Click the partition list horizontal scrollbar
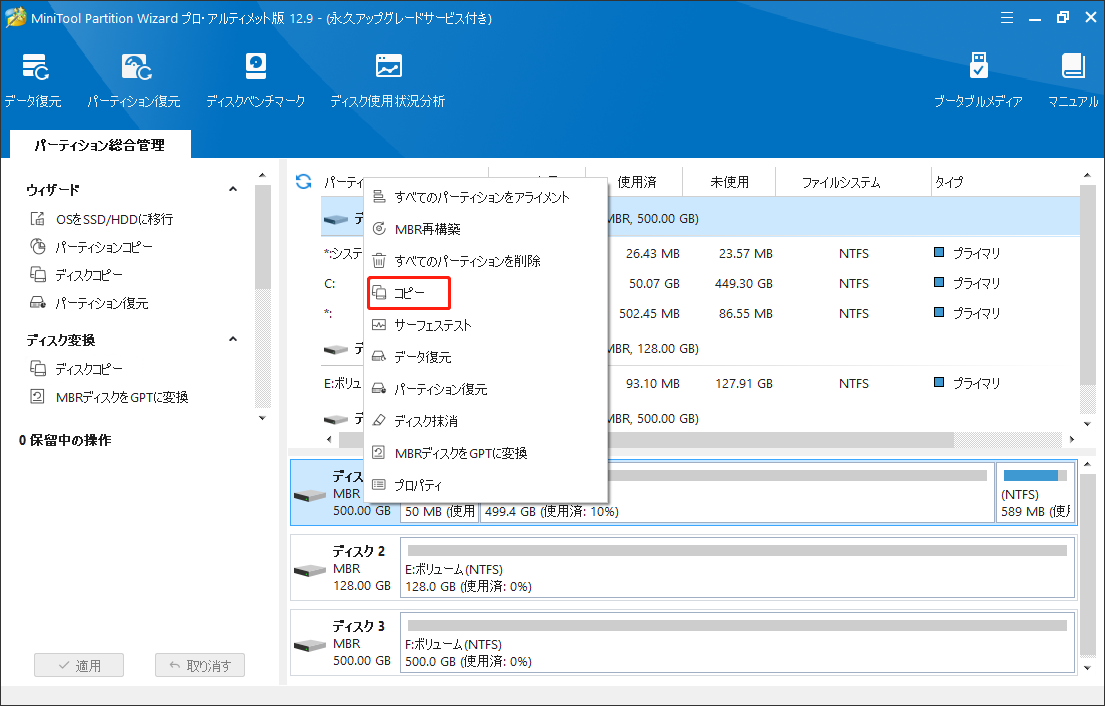 tap(646, 439)
